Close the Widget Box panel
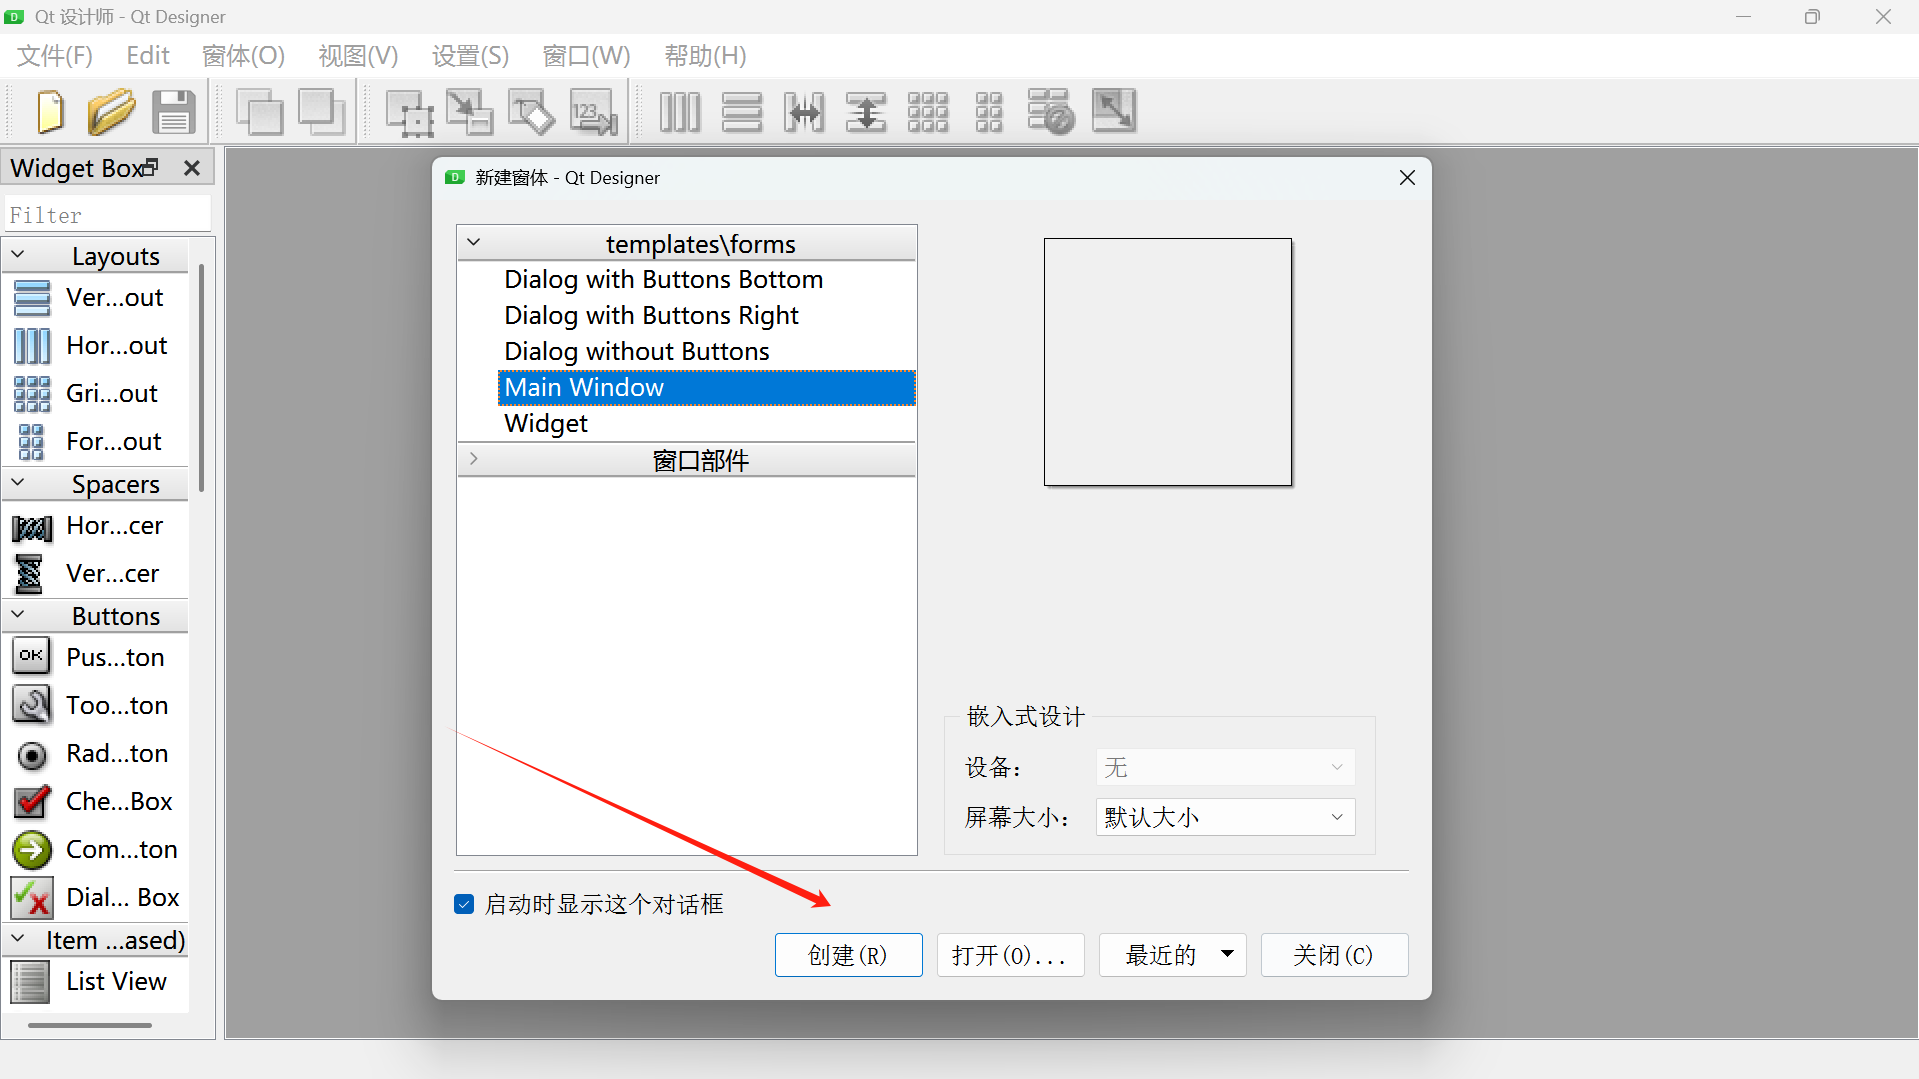The image size is (1919, 1079). [x=192, y=168]
